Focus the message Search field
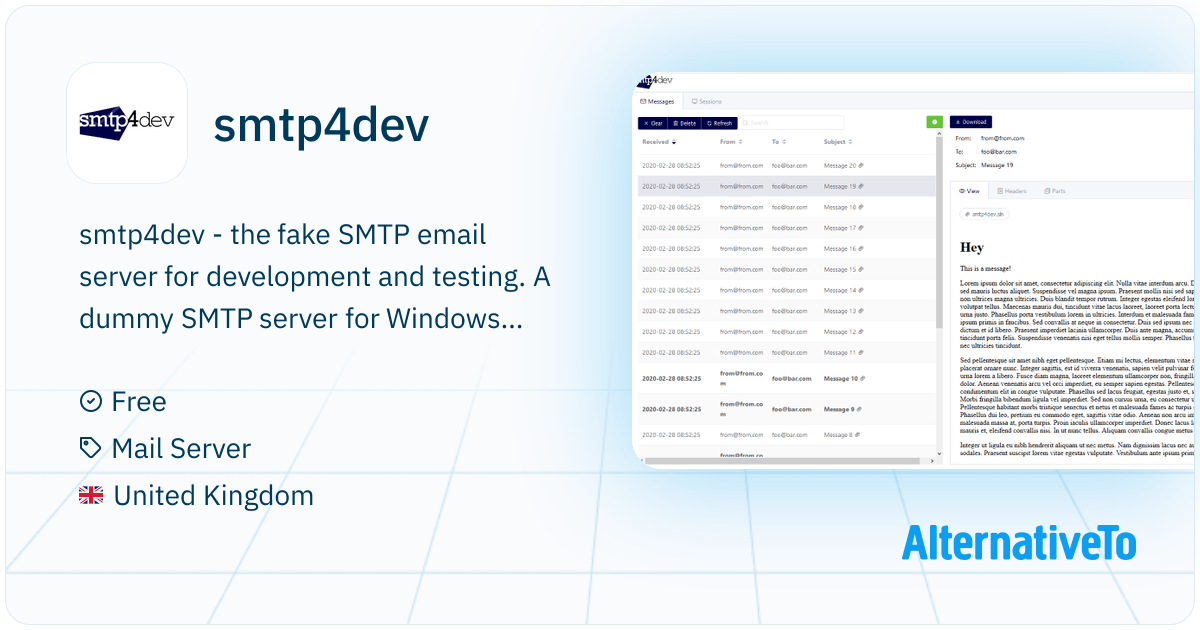 (791, 123)
